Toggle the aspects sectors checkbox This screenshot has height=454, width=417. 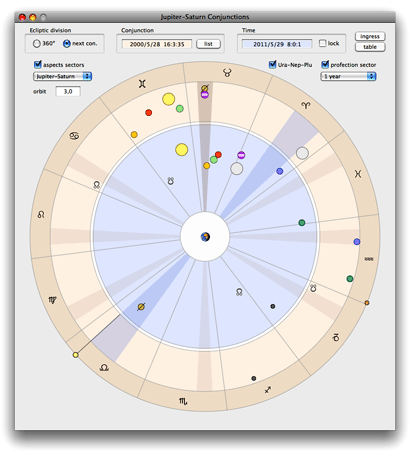tap(38, 64)
